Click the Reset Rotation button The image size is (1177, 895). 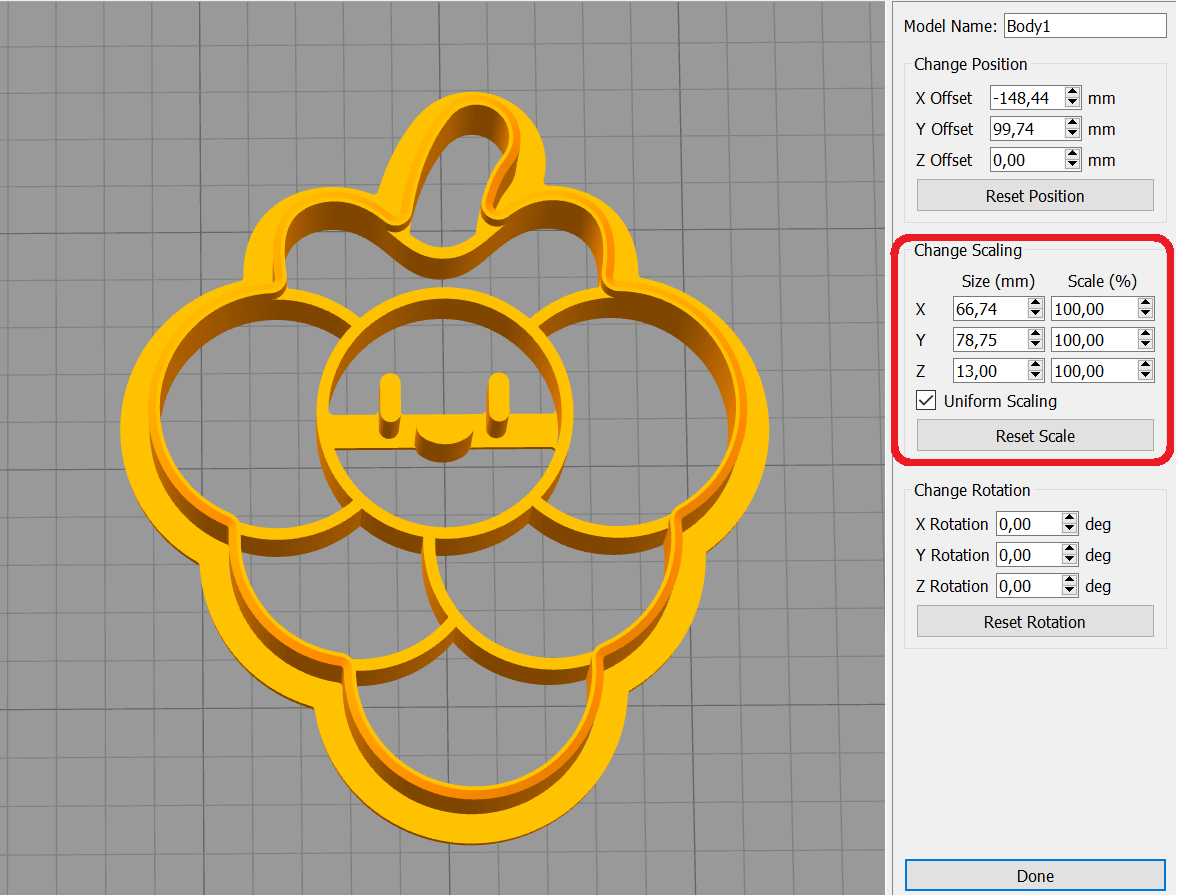point(1035,622)
